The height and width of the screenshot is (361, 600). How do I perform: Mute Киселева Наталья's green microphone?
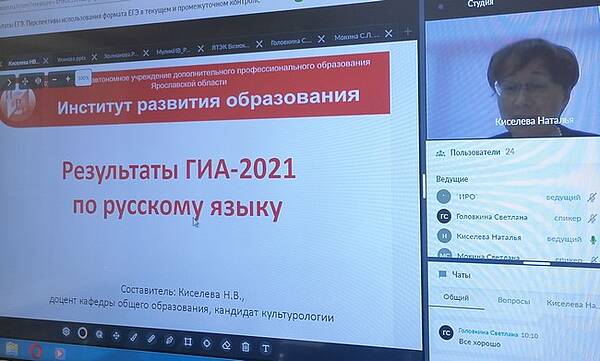(593, 240)
